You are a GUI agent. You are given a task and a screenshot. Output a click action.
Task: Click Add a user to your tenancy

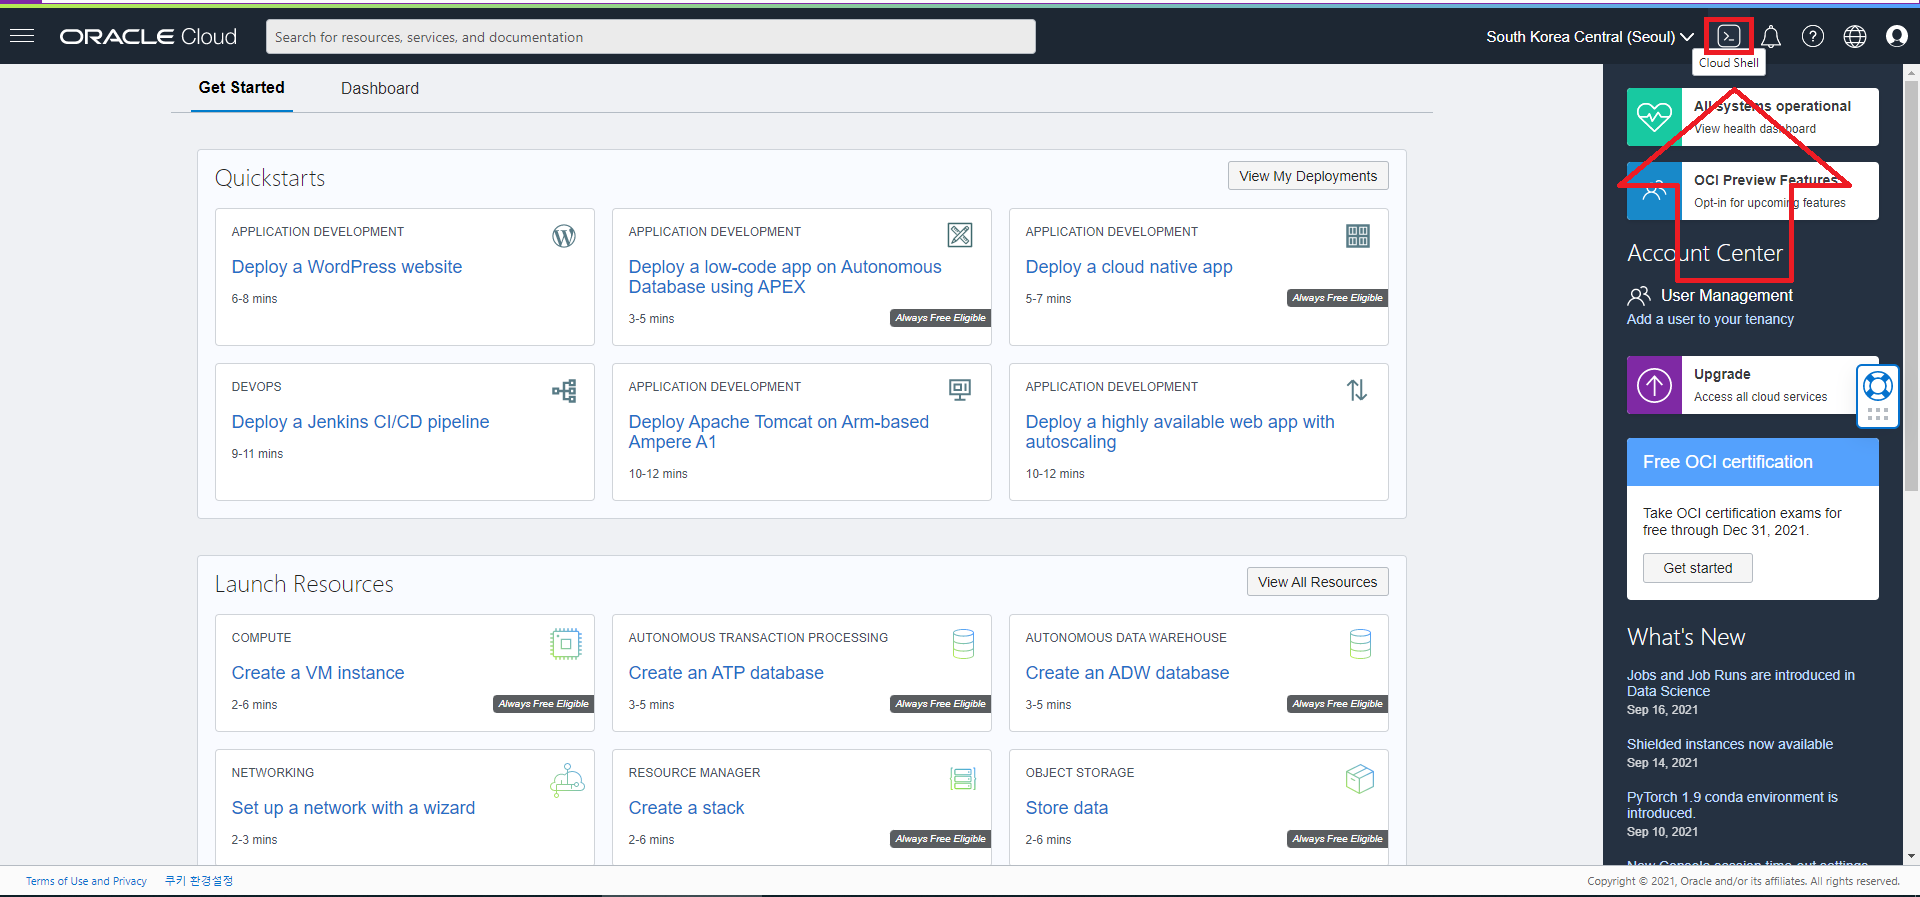pyautogui.click(x=1710, y=319)
